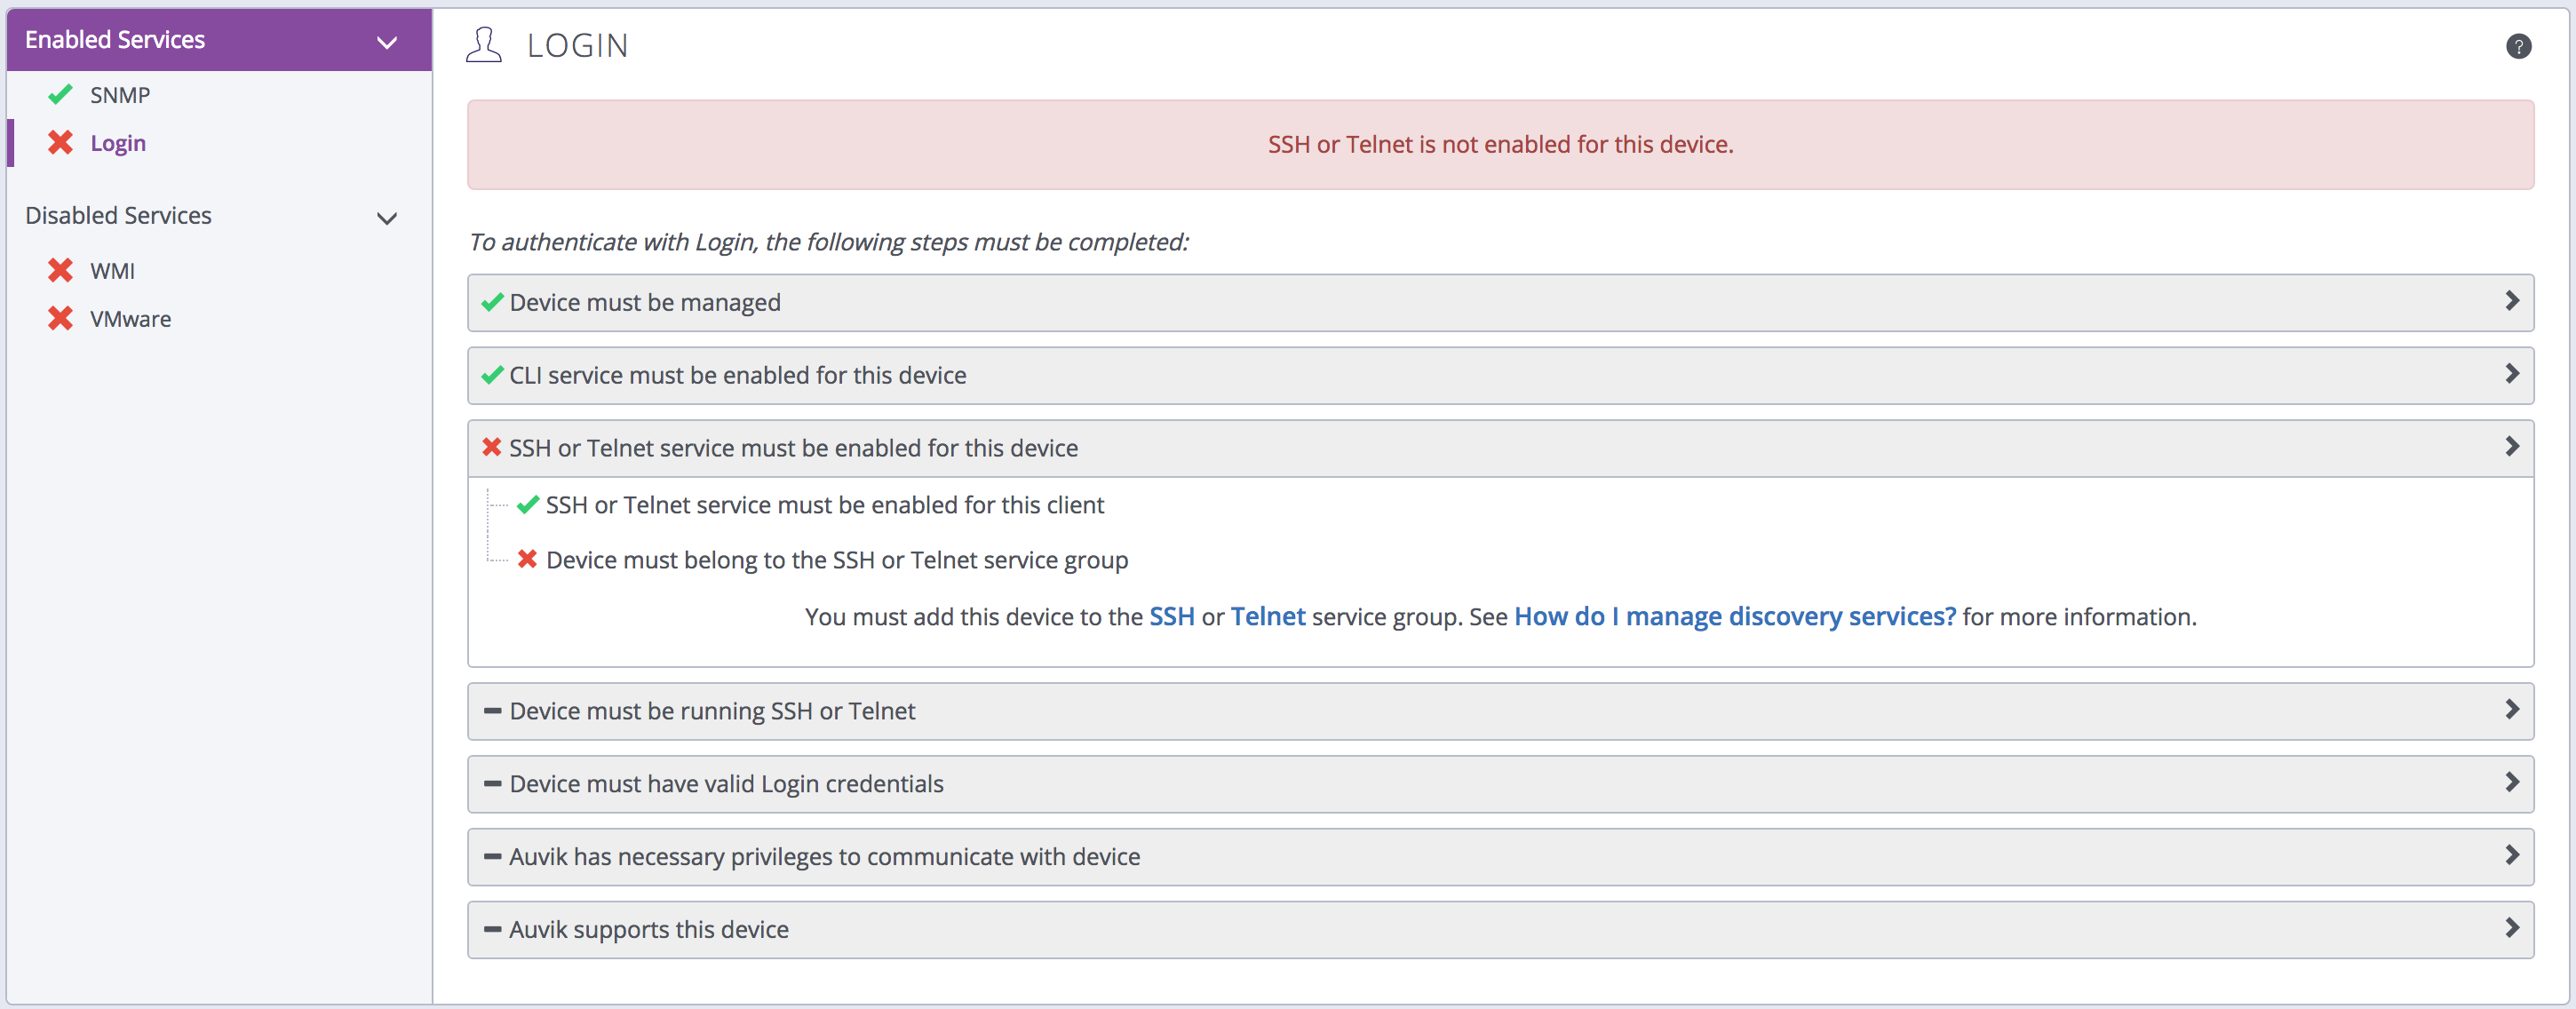
Task: Click green check on Device must be managed
Action: point(492,302)
